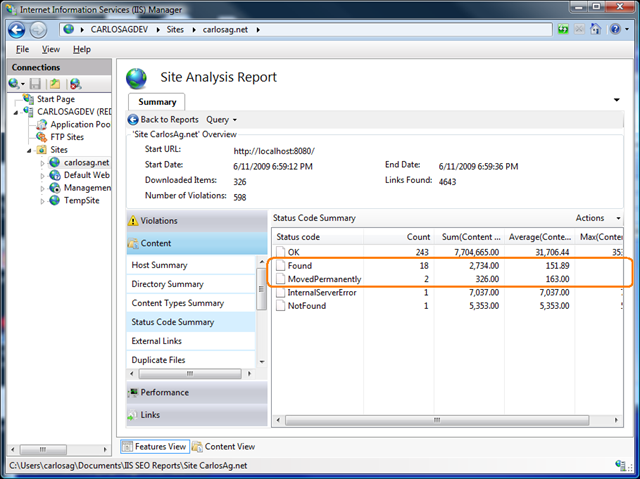Open Duplicate Files report

(x=191, y=360)
